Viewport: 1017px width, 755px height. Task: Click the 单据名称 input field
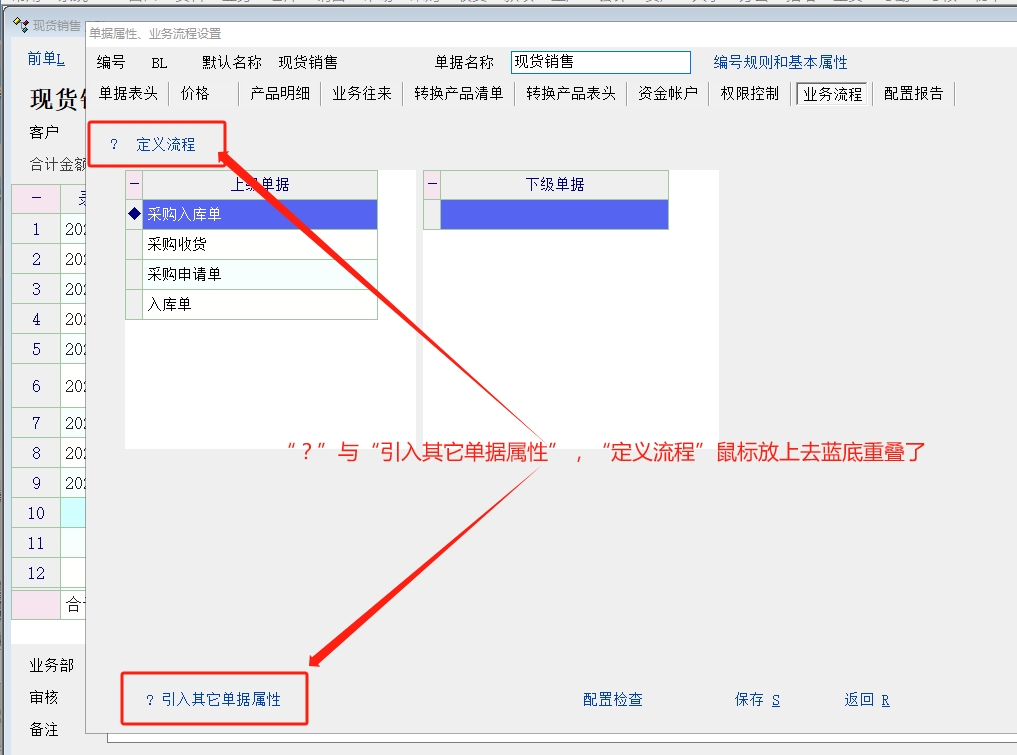coord(600,62)
